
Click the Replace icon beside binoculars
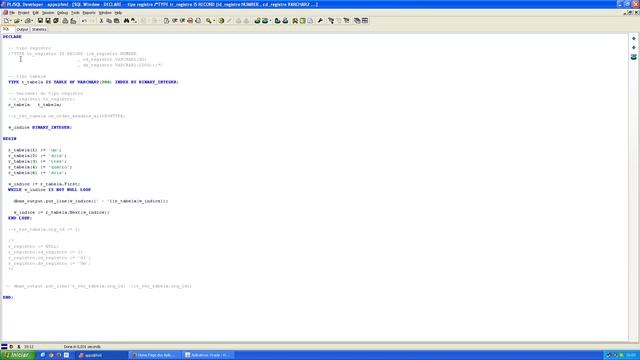point(133,20)
